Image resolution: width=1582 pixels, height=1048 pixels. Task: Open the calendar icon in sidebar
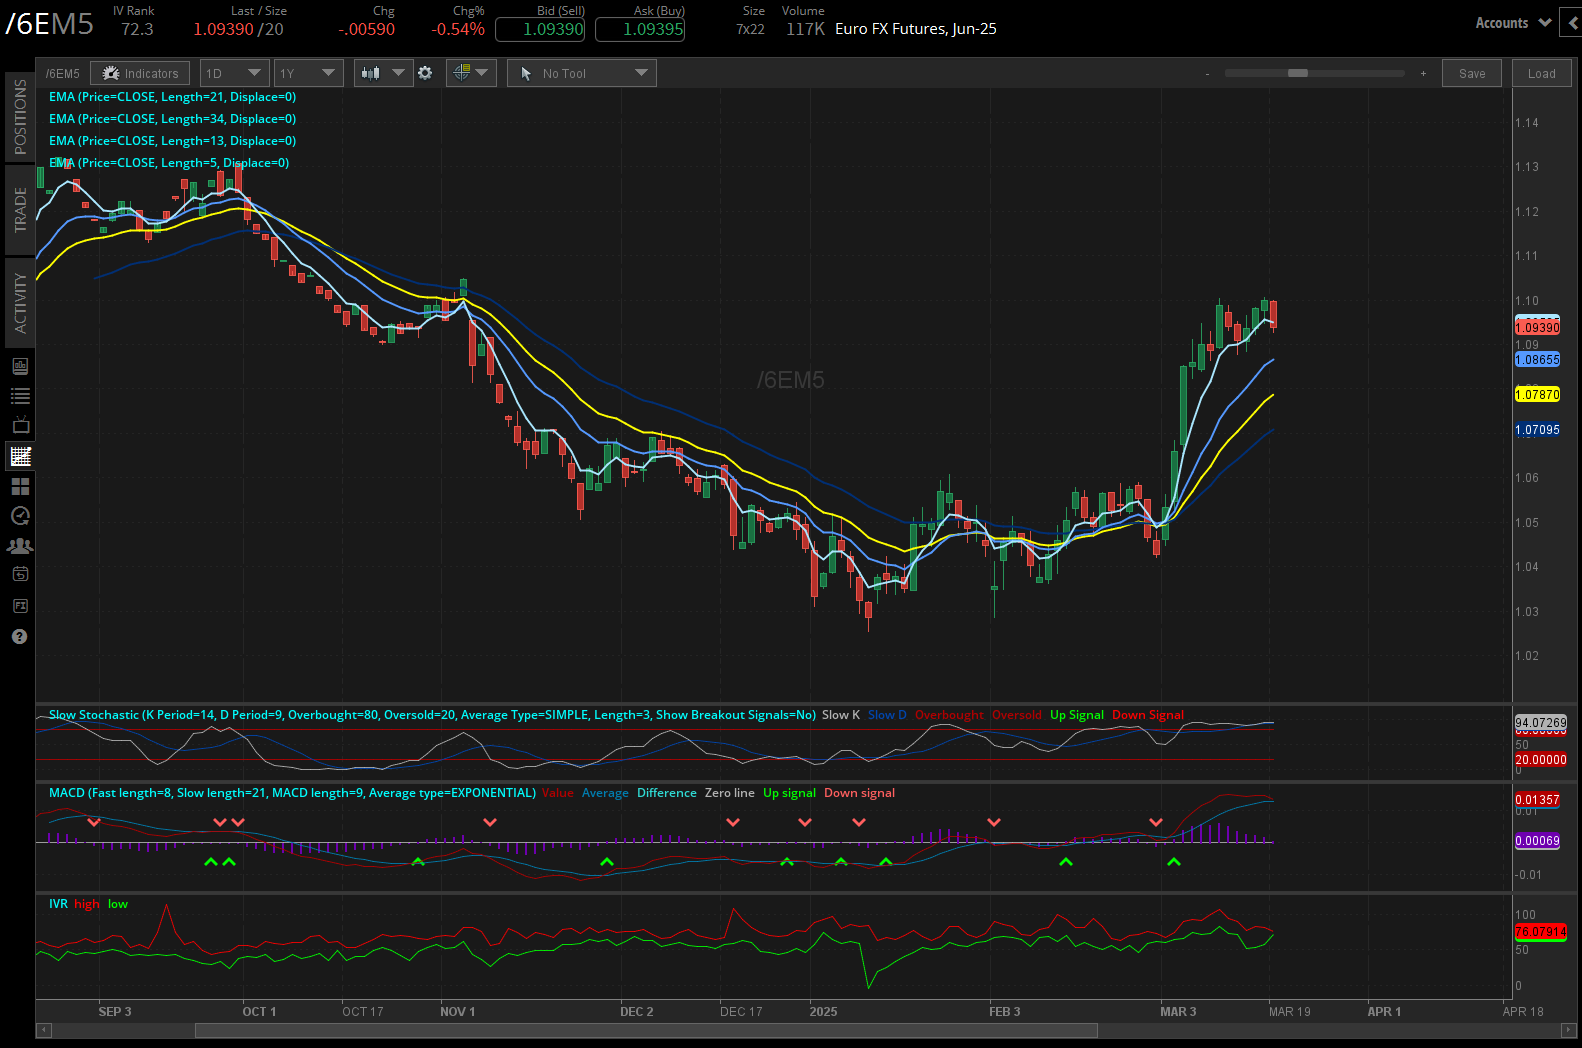20,574
